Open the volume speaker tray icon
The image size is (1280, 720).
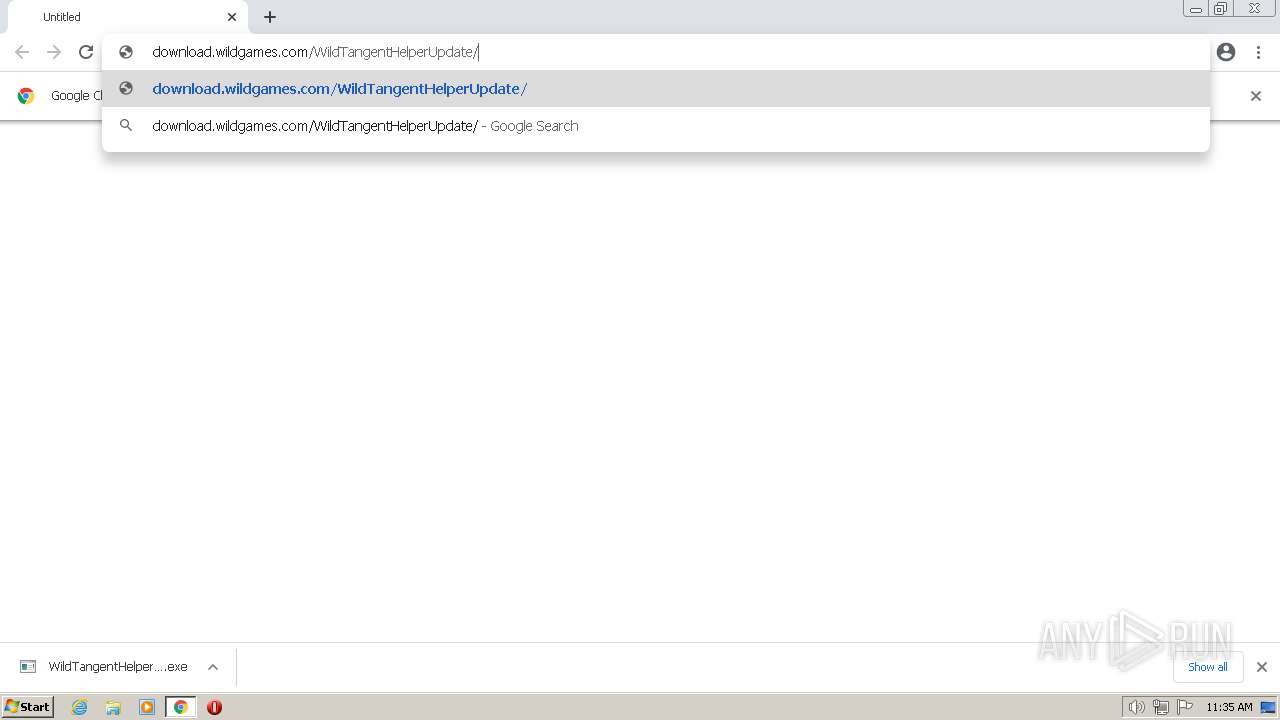pos(1136,707)
